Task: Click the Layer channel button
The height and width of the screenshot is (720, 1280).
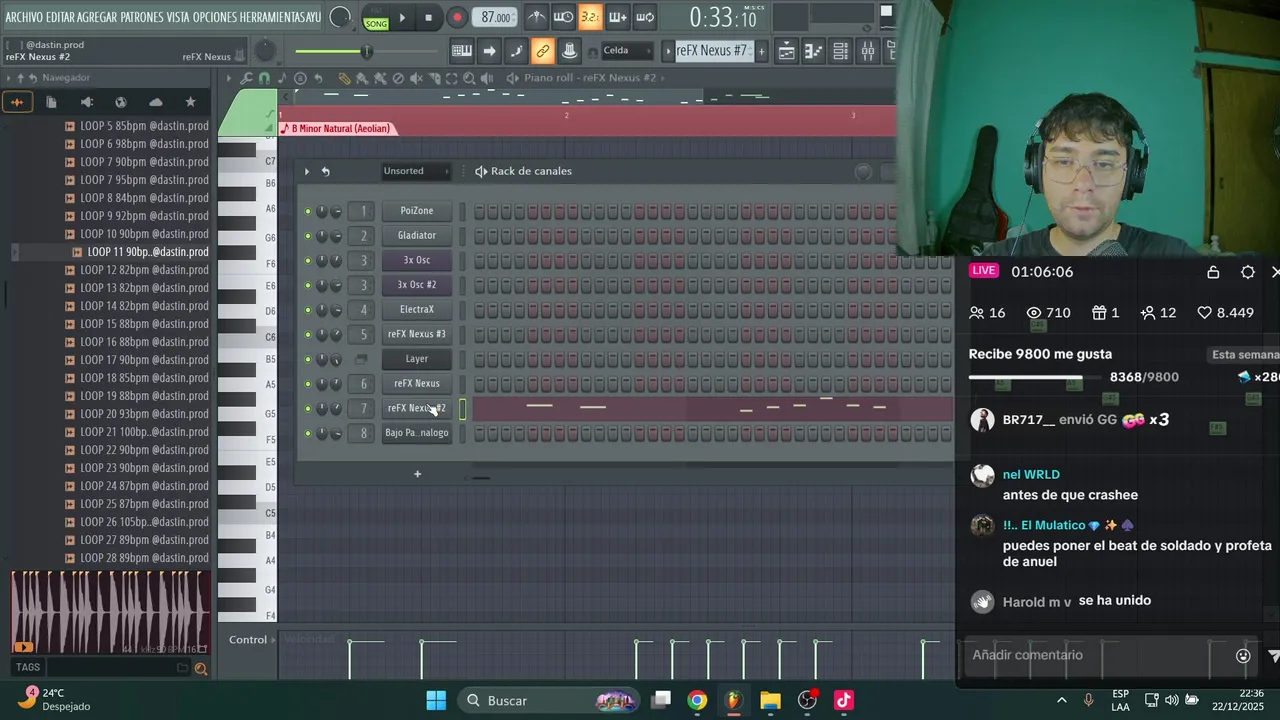Action: (x=417, y=359)
